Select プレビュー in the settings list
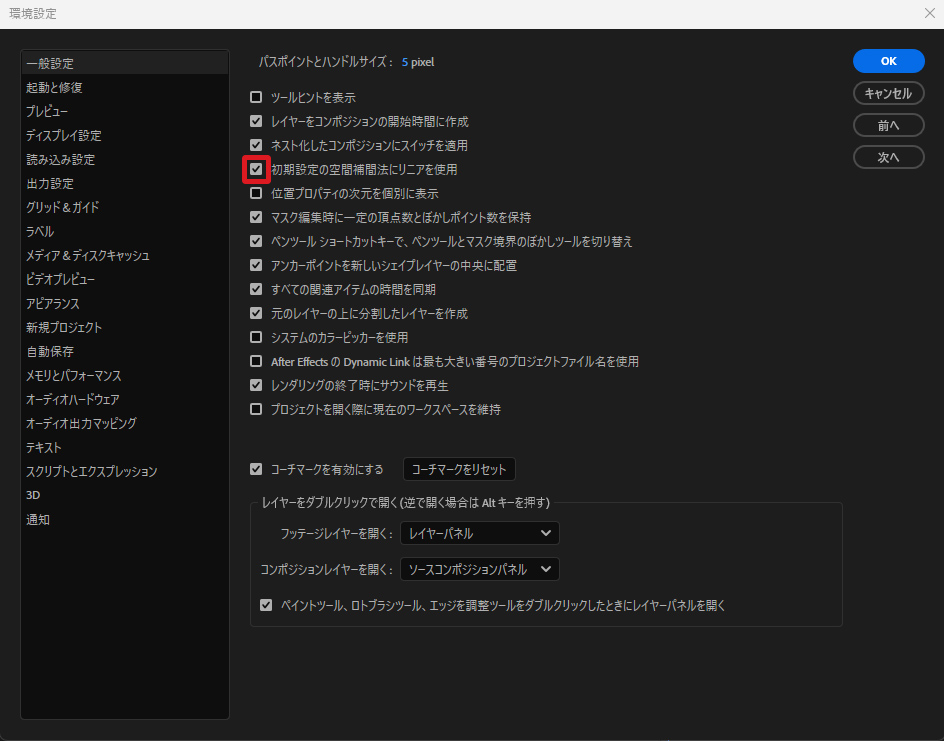This screenshot has width=944, height=741. (x=47, y=112)
